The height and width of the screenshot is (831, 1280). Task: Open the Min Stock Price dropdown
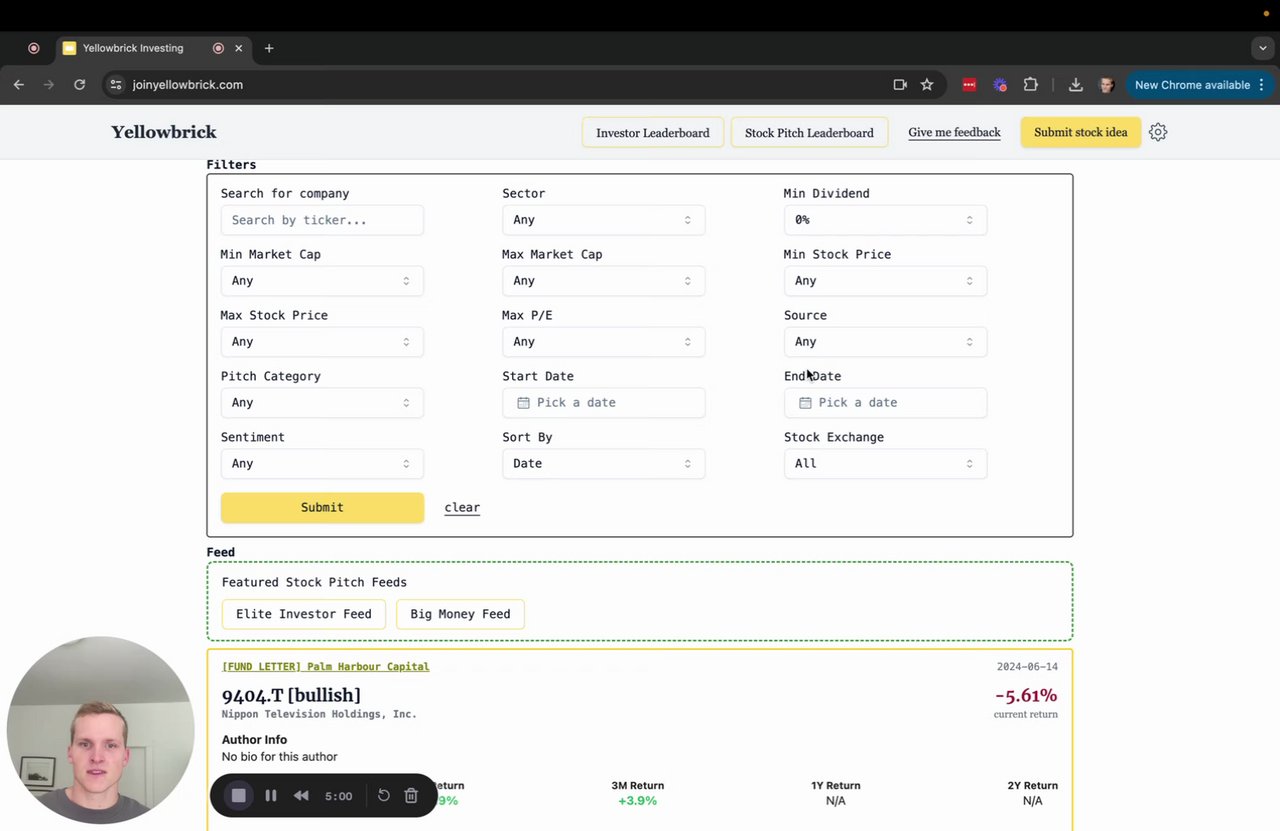(x=885, y=281)
